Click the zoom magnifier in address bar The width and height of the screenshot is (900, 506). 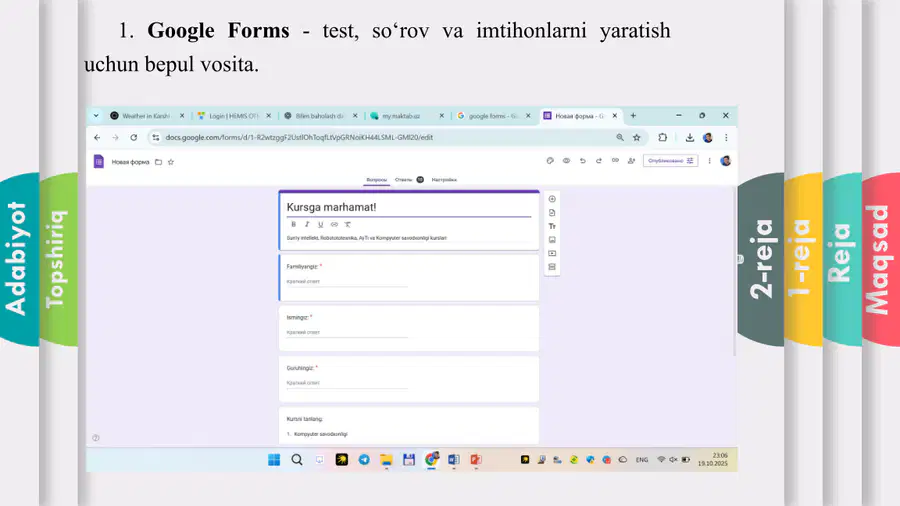(x=620, y=138)
